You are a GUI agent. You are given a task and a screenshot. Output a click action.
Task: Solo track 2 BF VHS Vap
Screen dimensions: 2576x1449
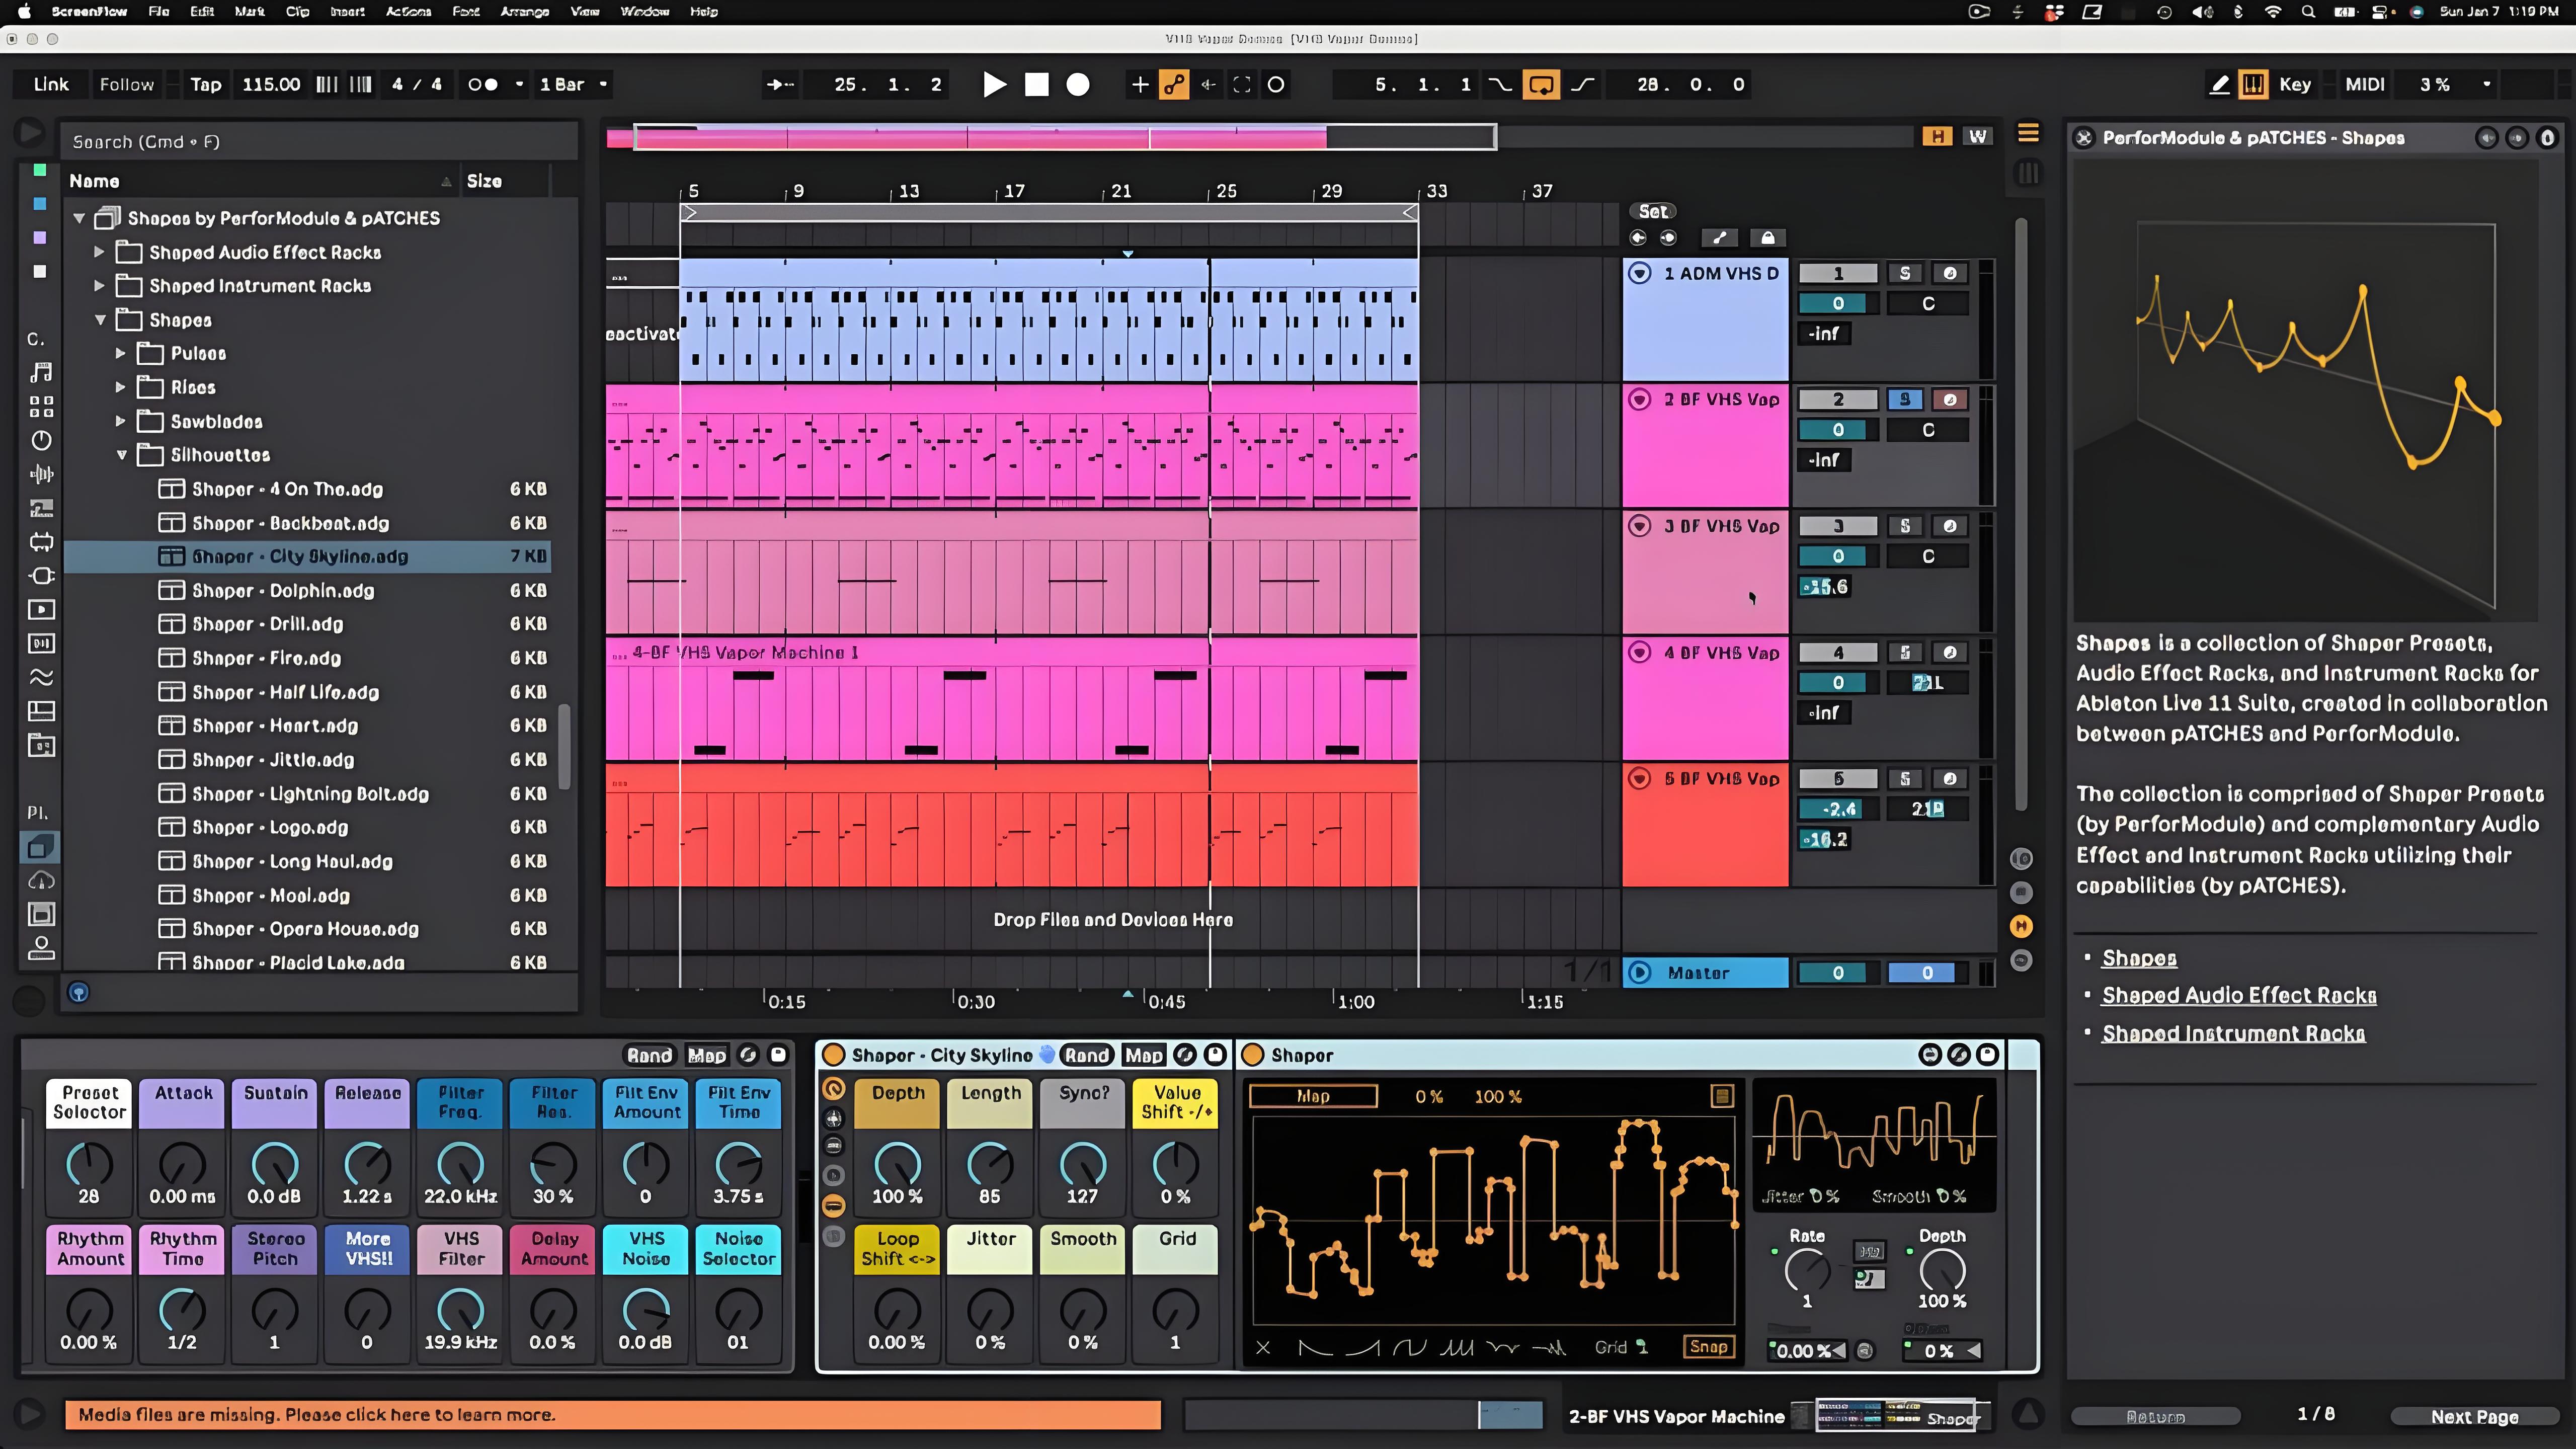1905,400
